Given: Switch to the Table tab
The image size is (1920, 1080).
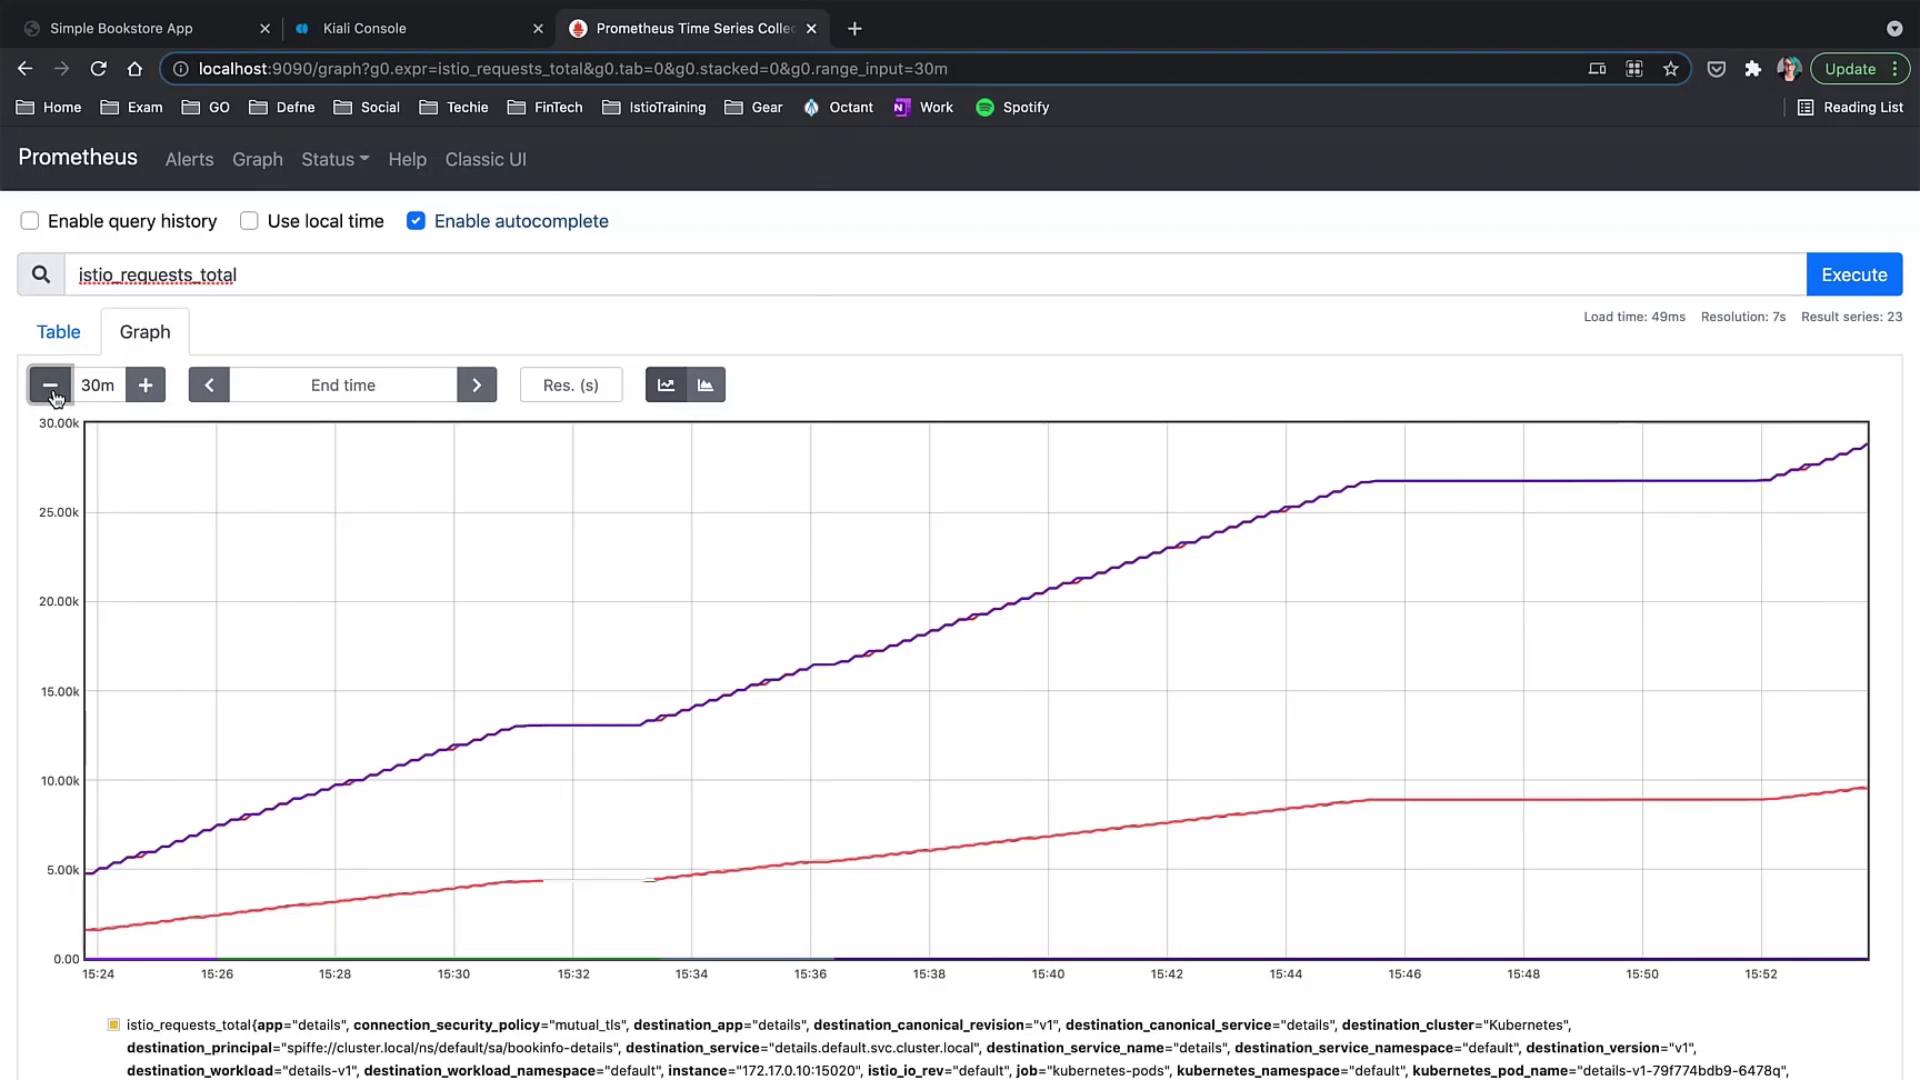Looking at the screenshot, I should pyautogui.click(x=58, y=332).
